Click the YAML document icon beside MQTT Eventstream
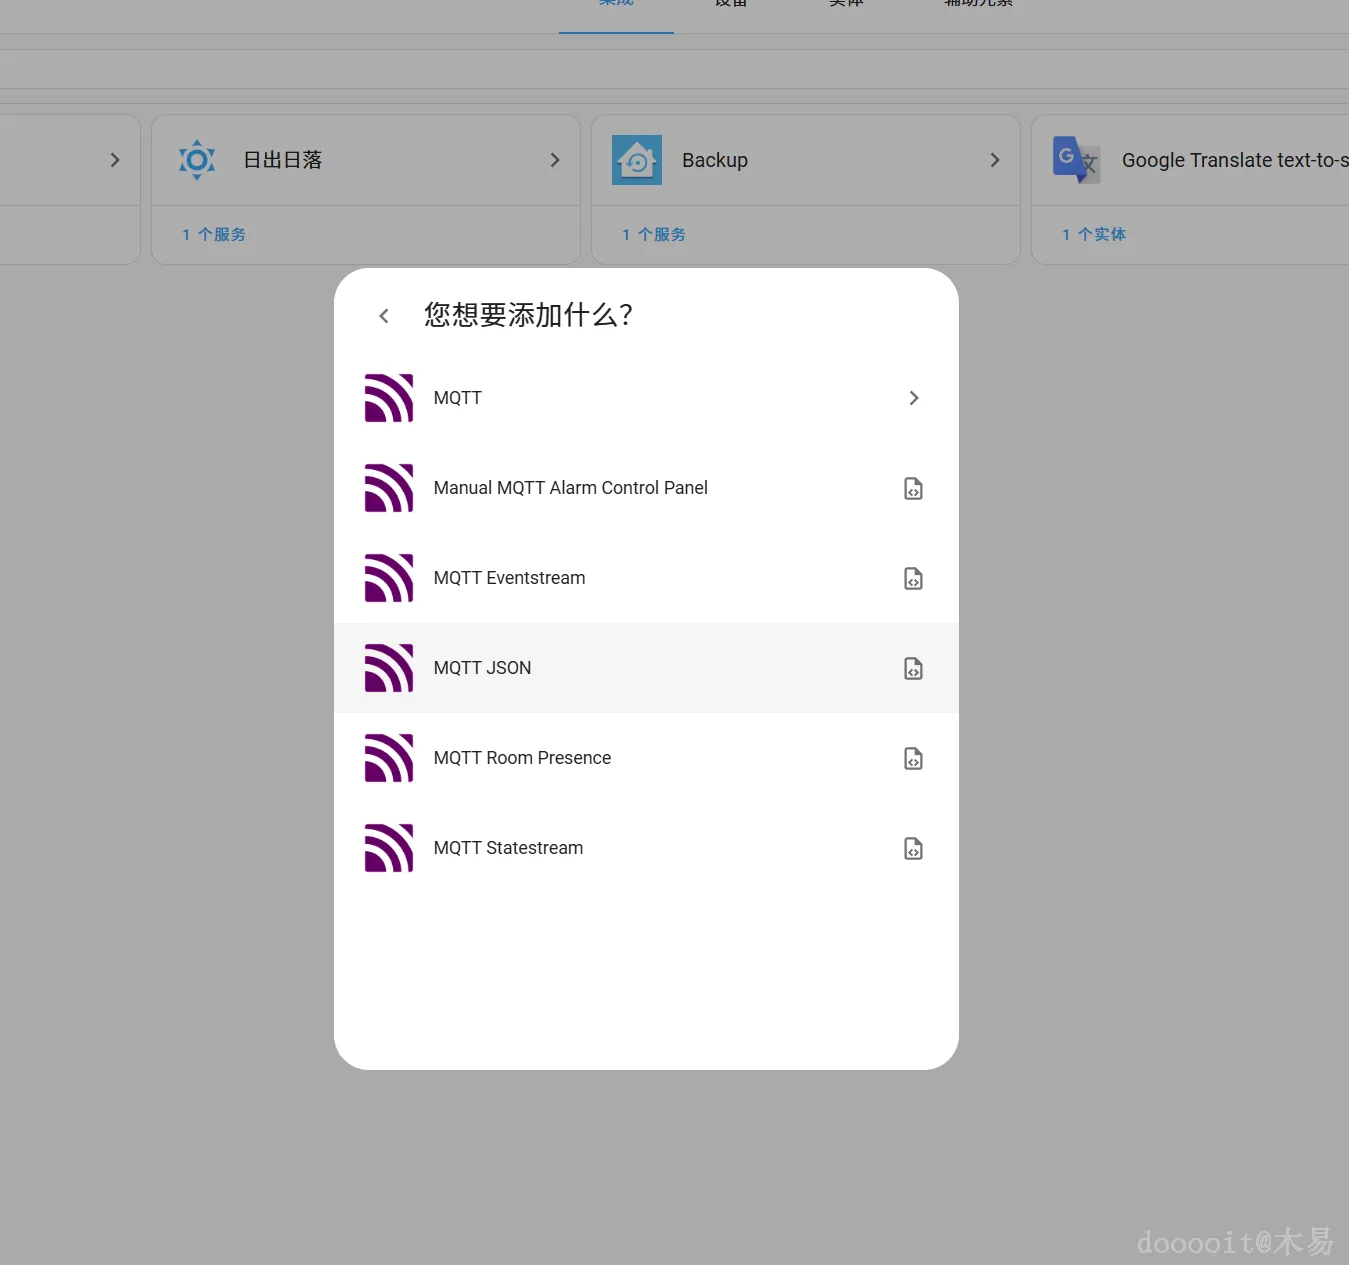 (x=913, y=577)
